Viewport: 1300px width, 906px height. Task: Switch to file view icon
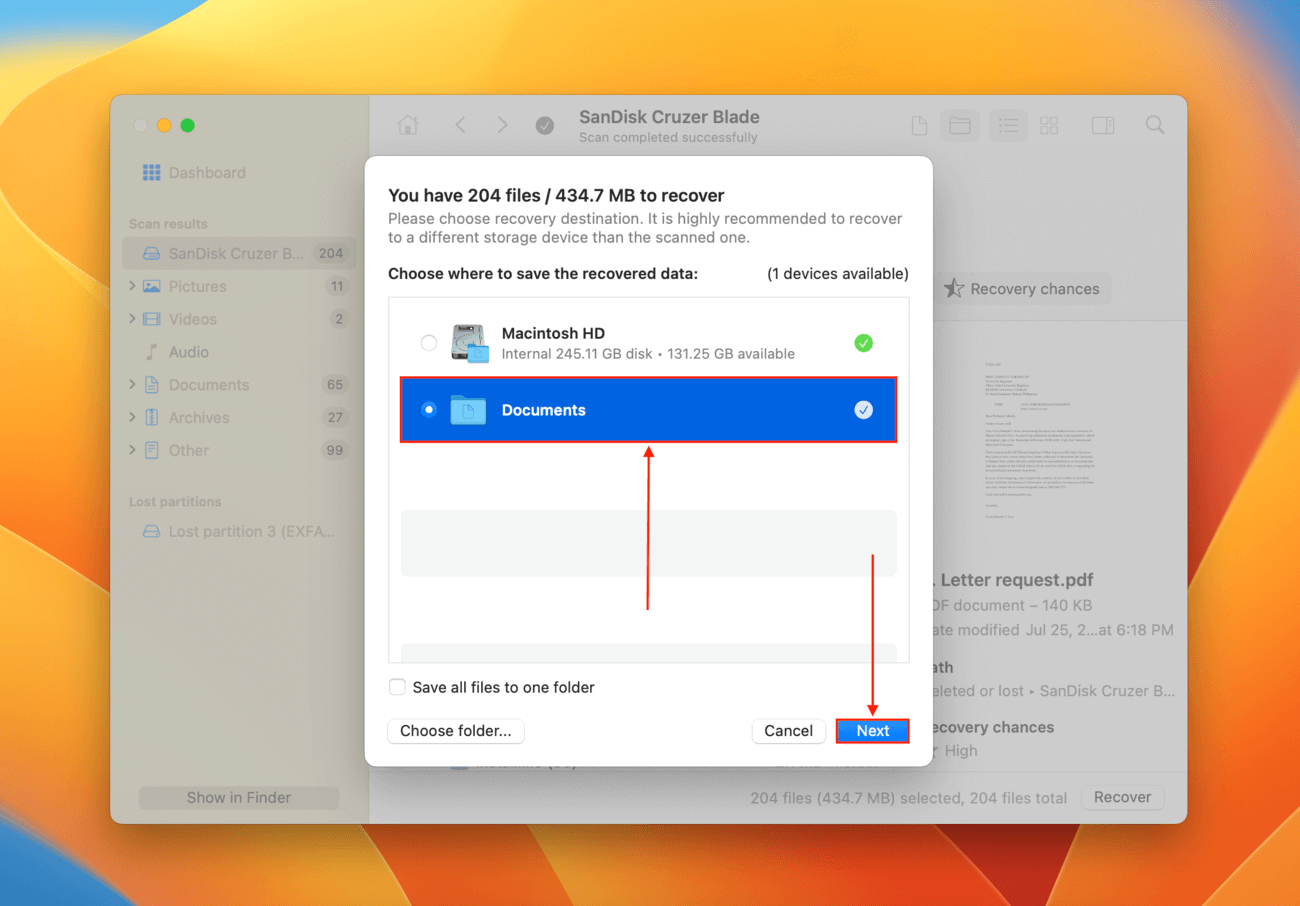tap(919, 125)
